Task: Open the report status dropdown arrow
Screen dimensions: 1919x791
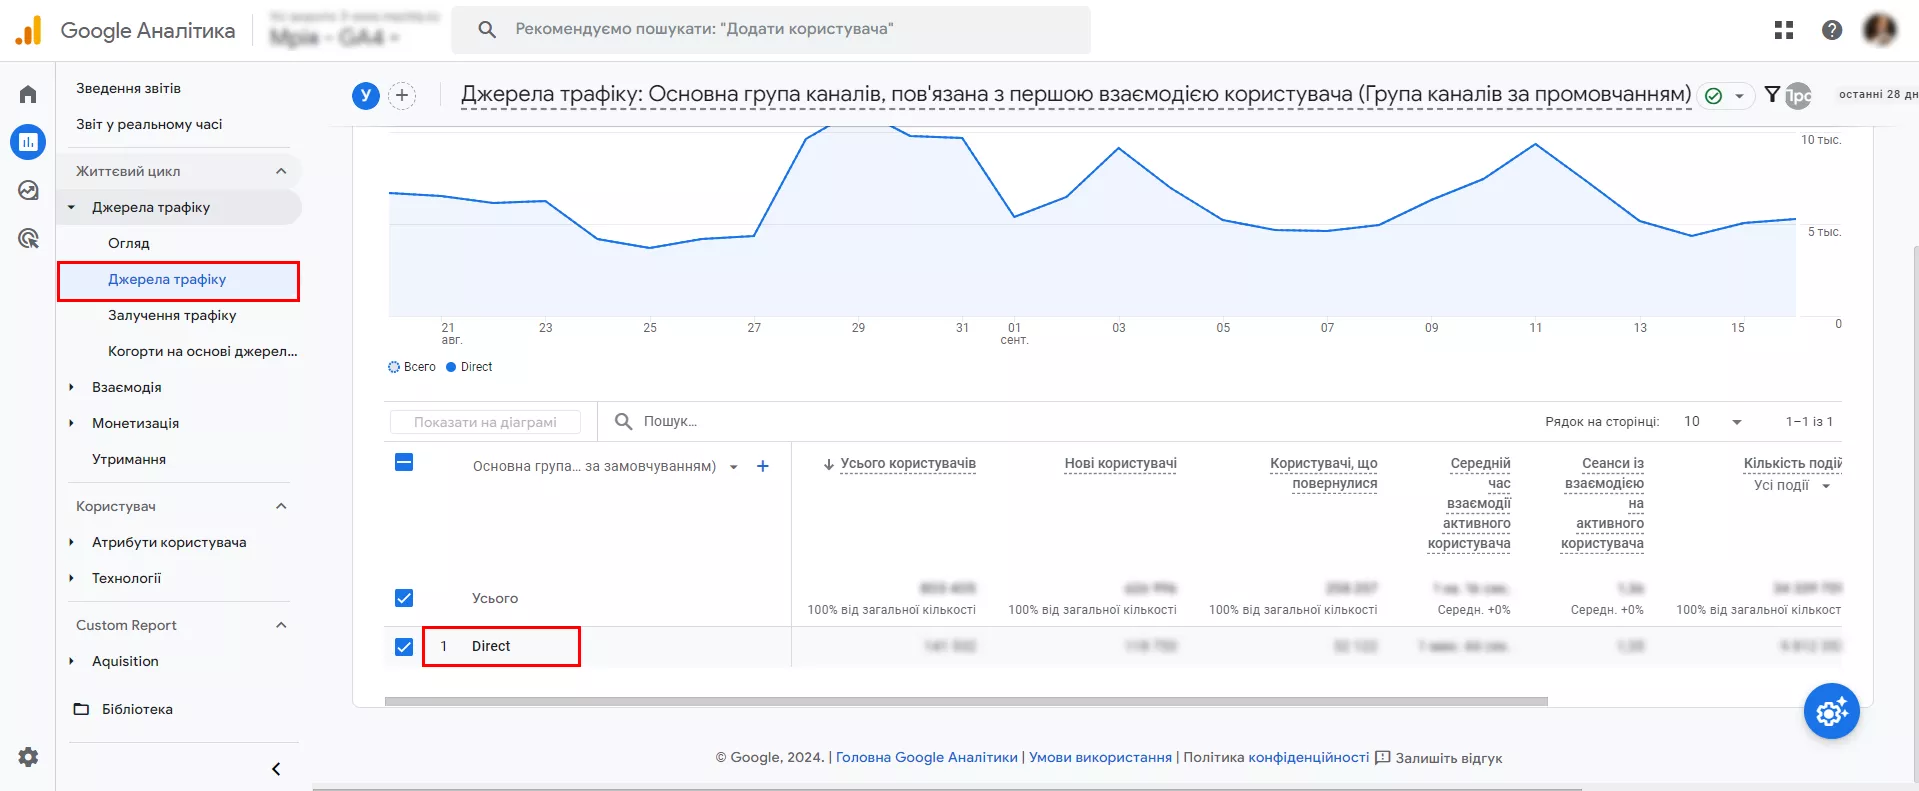Action: tap(1739, 96)
